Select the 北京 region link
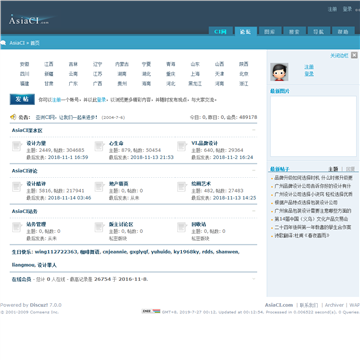This screenshot has height=360, width=360. 244,74
